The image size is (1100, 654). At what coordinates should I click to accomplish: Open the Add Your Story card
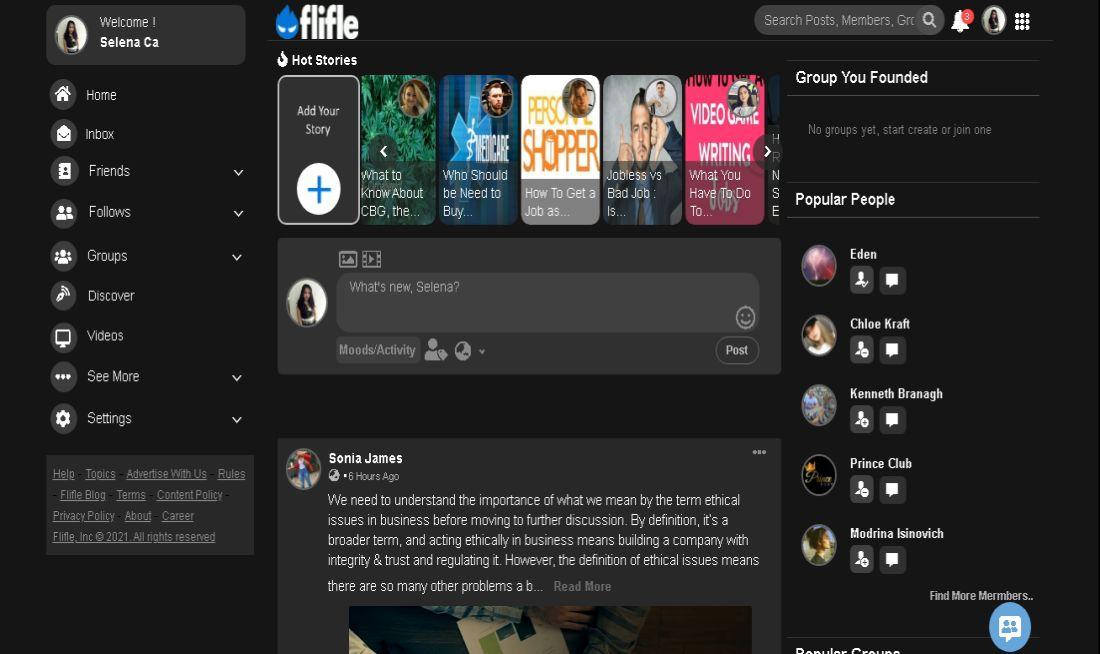coord(318,150)
